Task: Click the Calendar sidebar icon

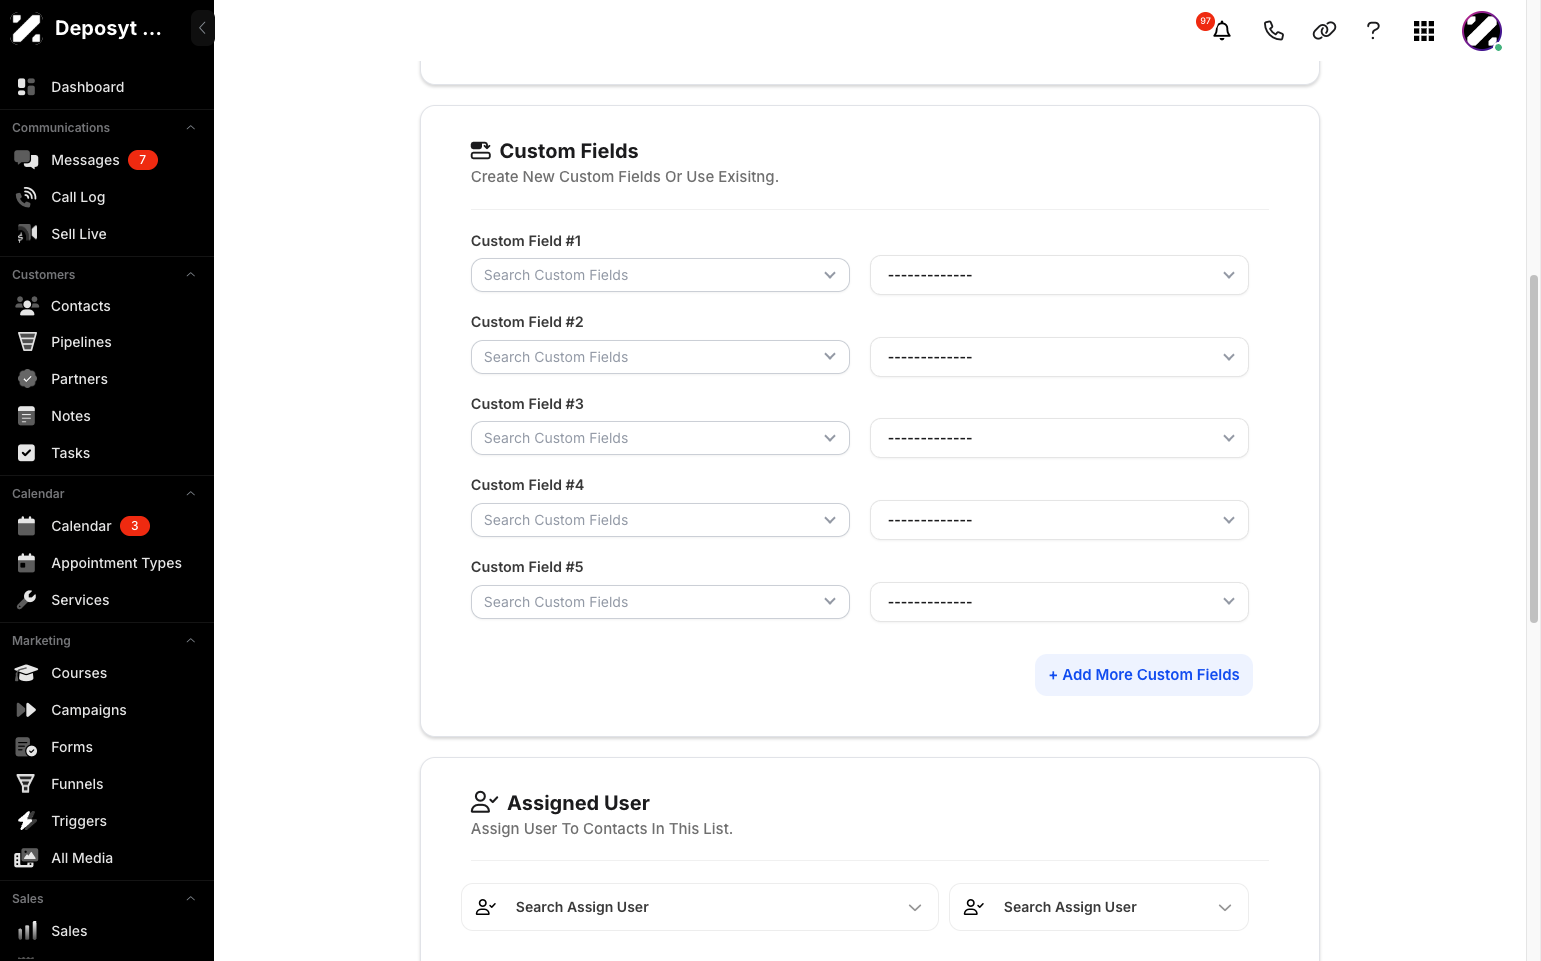Action: pyautogui.click(x=27, y=526)
